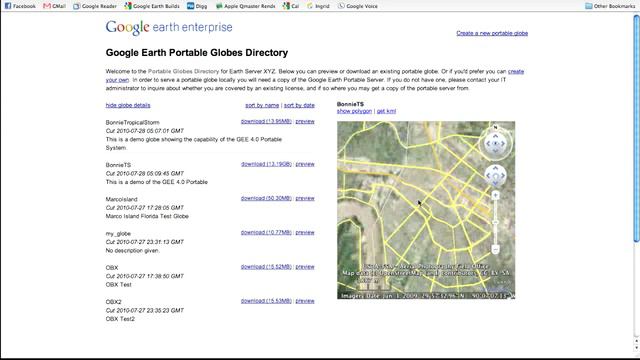Click show polygon for BonnieTS
This screenshot has width=640, height=360.
tap(354, 111)
